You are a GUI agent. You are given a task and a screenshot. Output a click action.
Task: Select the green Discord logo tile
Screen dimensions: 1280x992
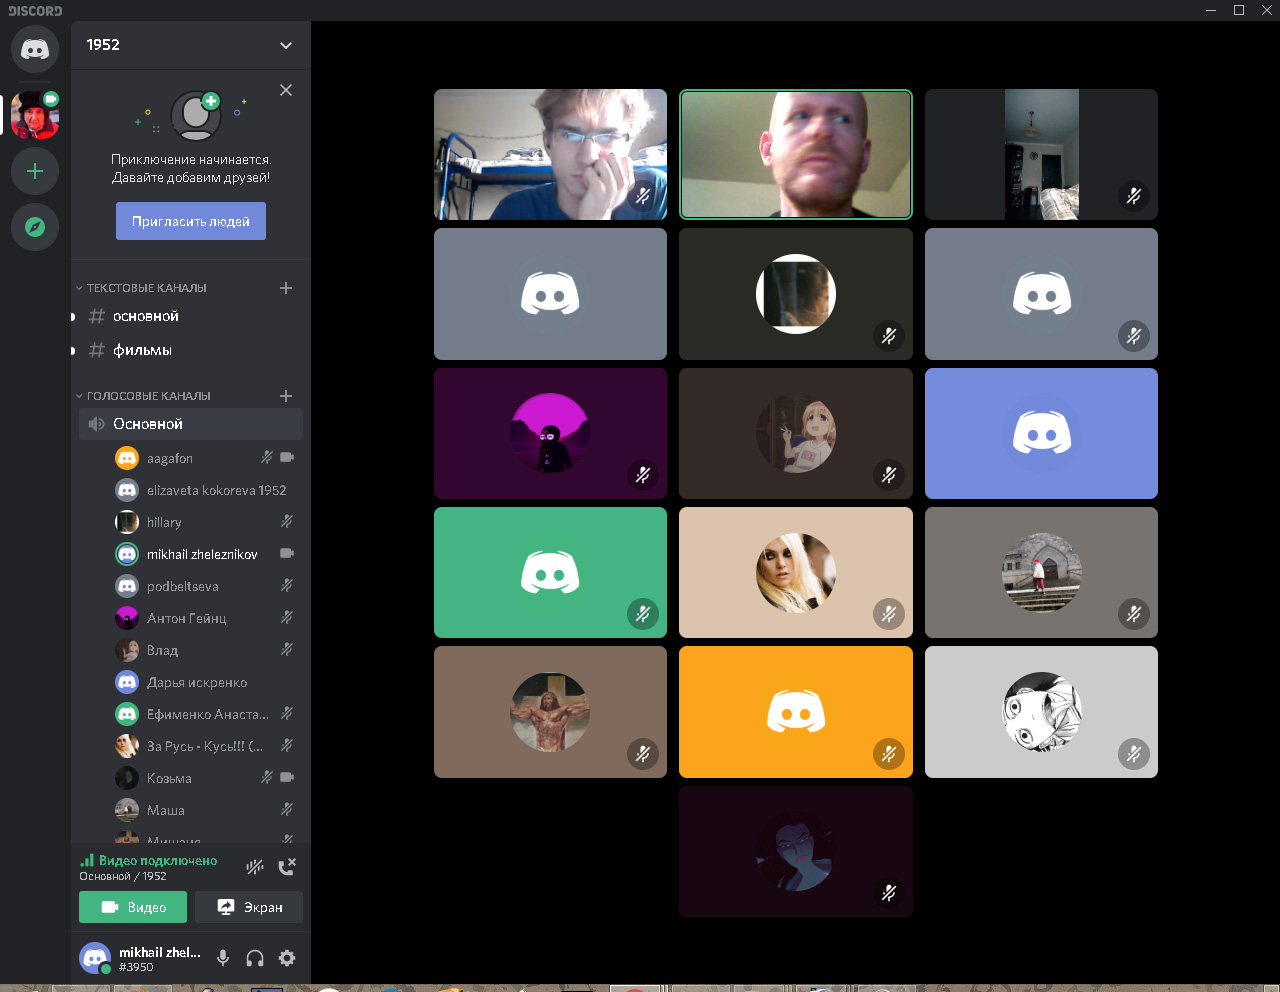coord(550,572)
